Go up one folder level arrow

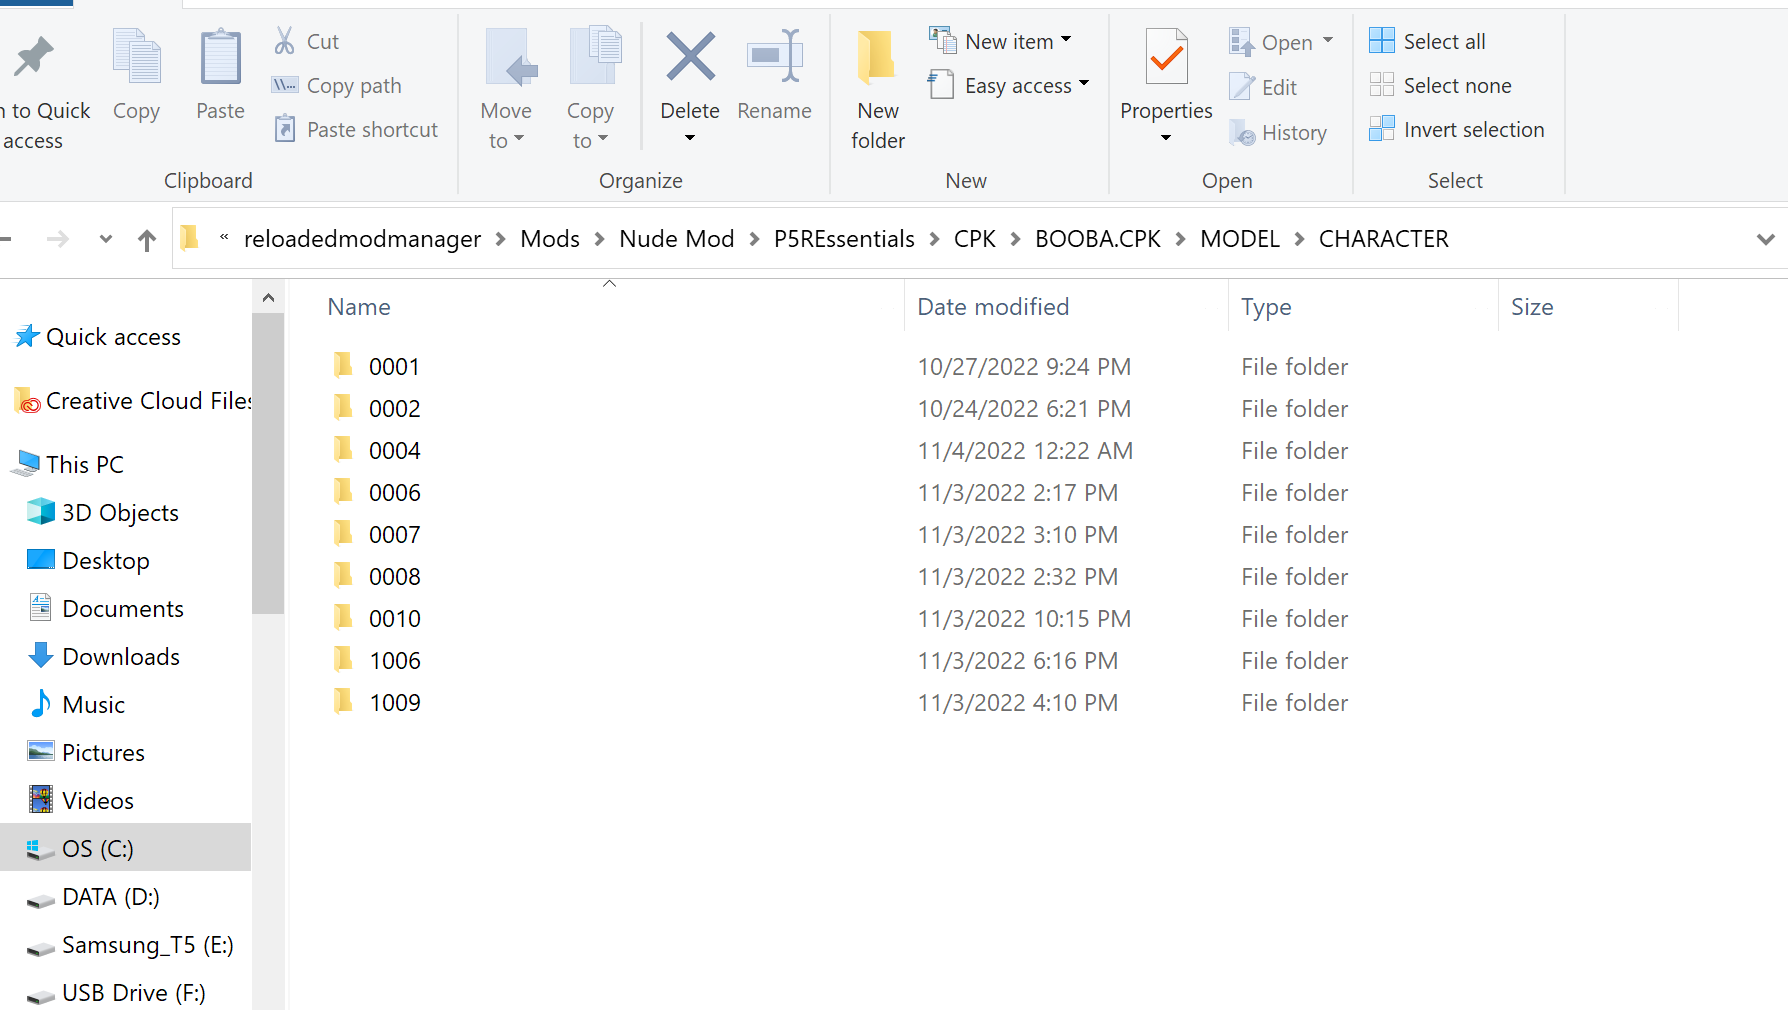click(147, 239)
